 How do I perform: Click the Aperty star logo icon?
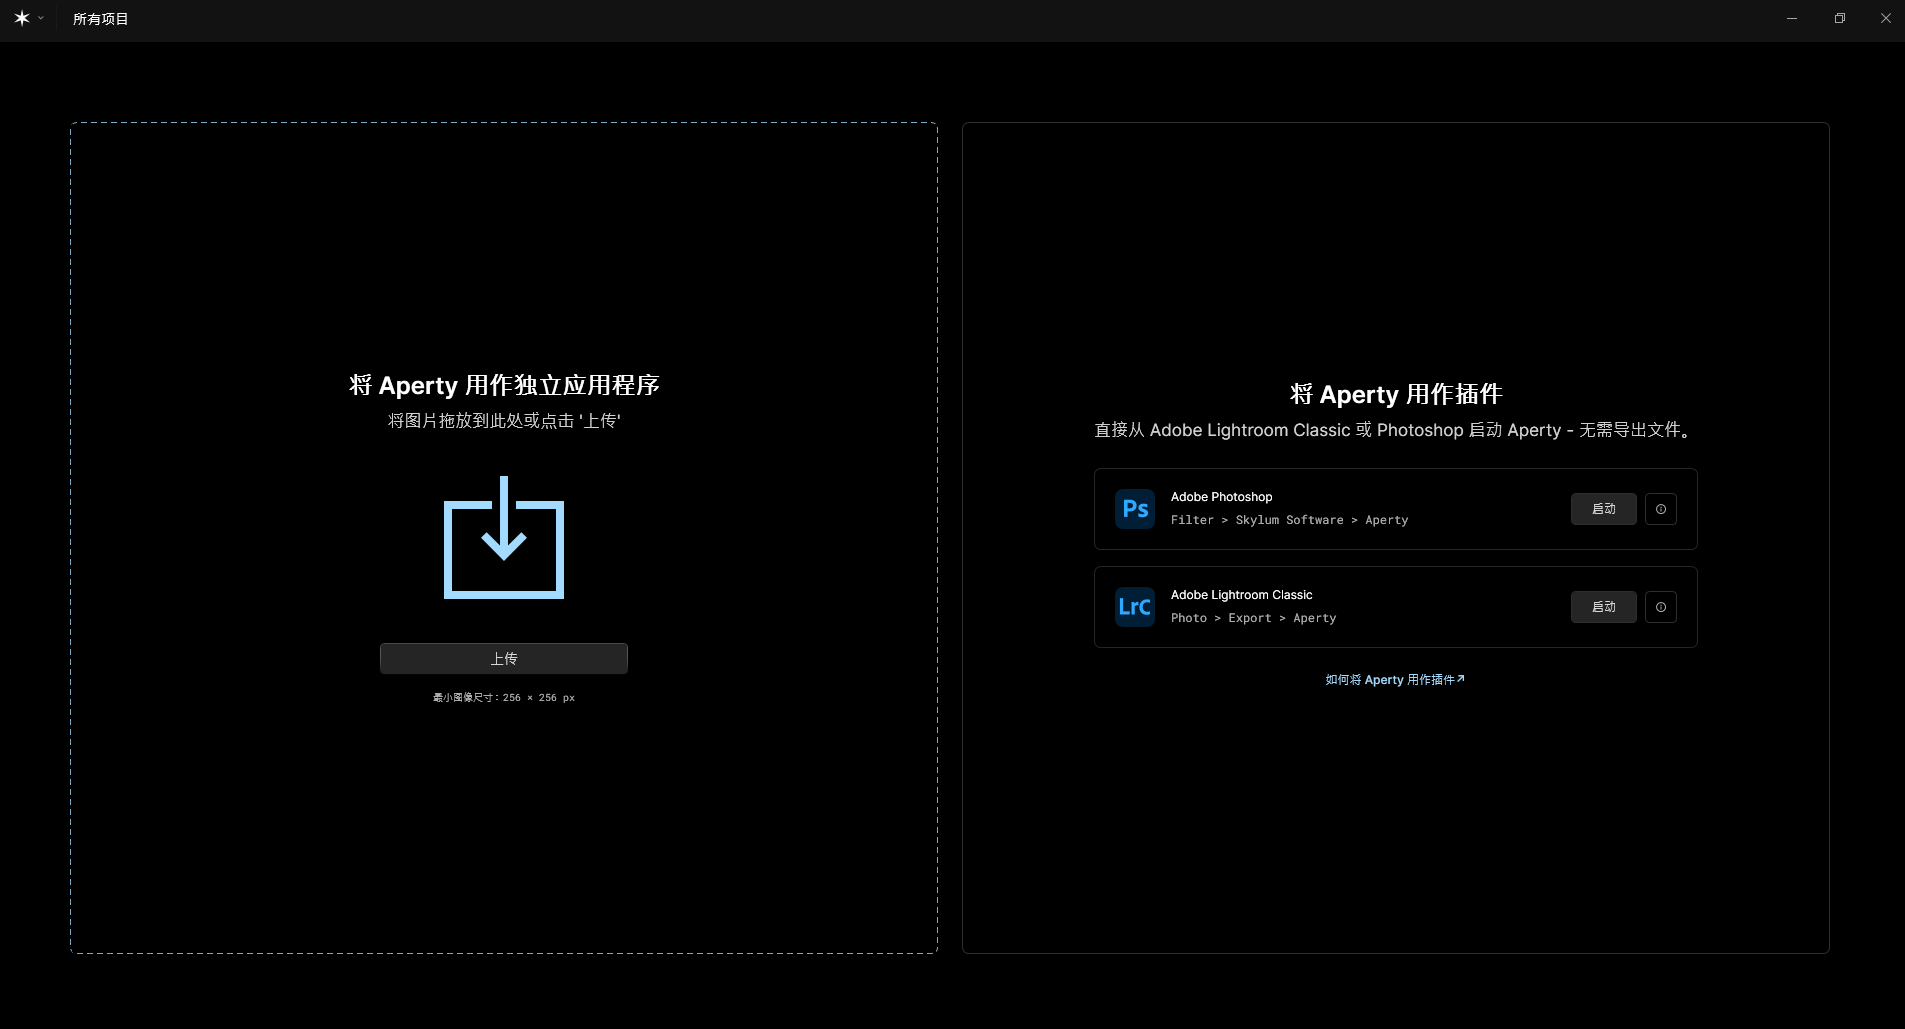22,18
